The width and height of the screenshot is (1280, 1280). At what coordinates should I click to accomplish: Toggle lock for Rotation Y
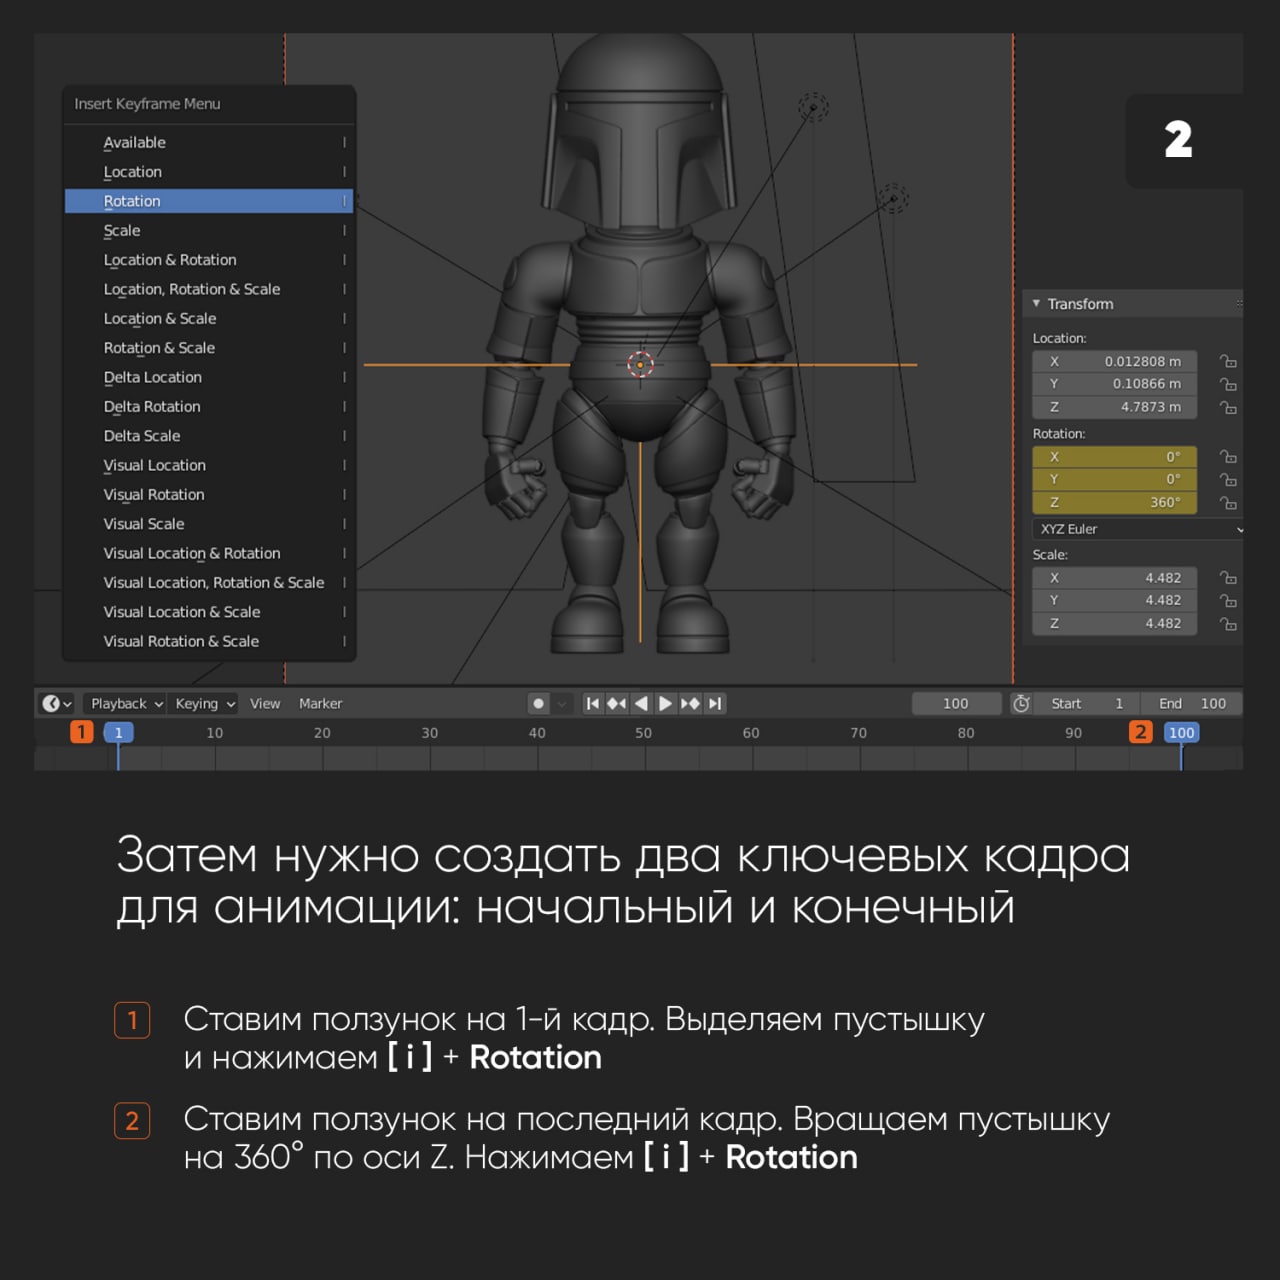pos(1228,479)
